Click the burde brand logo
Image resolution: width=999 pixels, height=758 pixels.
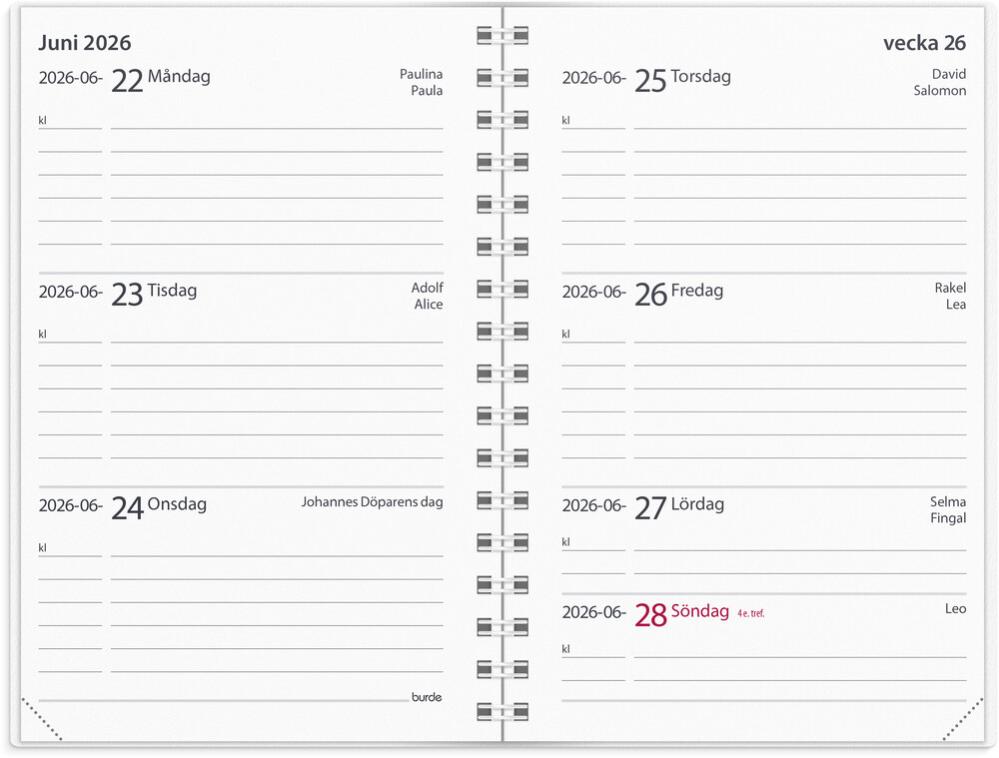pyautogui.click(x=426, y=697)
